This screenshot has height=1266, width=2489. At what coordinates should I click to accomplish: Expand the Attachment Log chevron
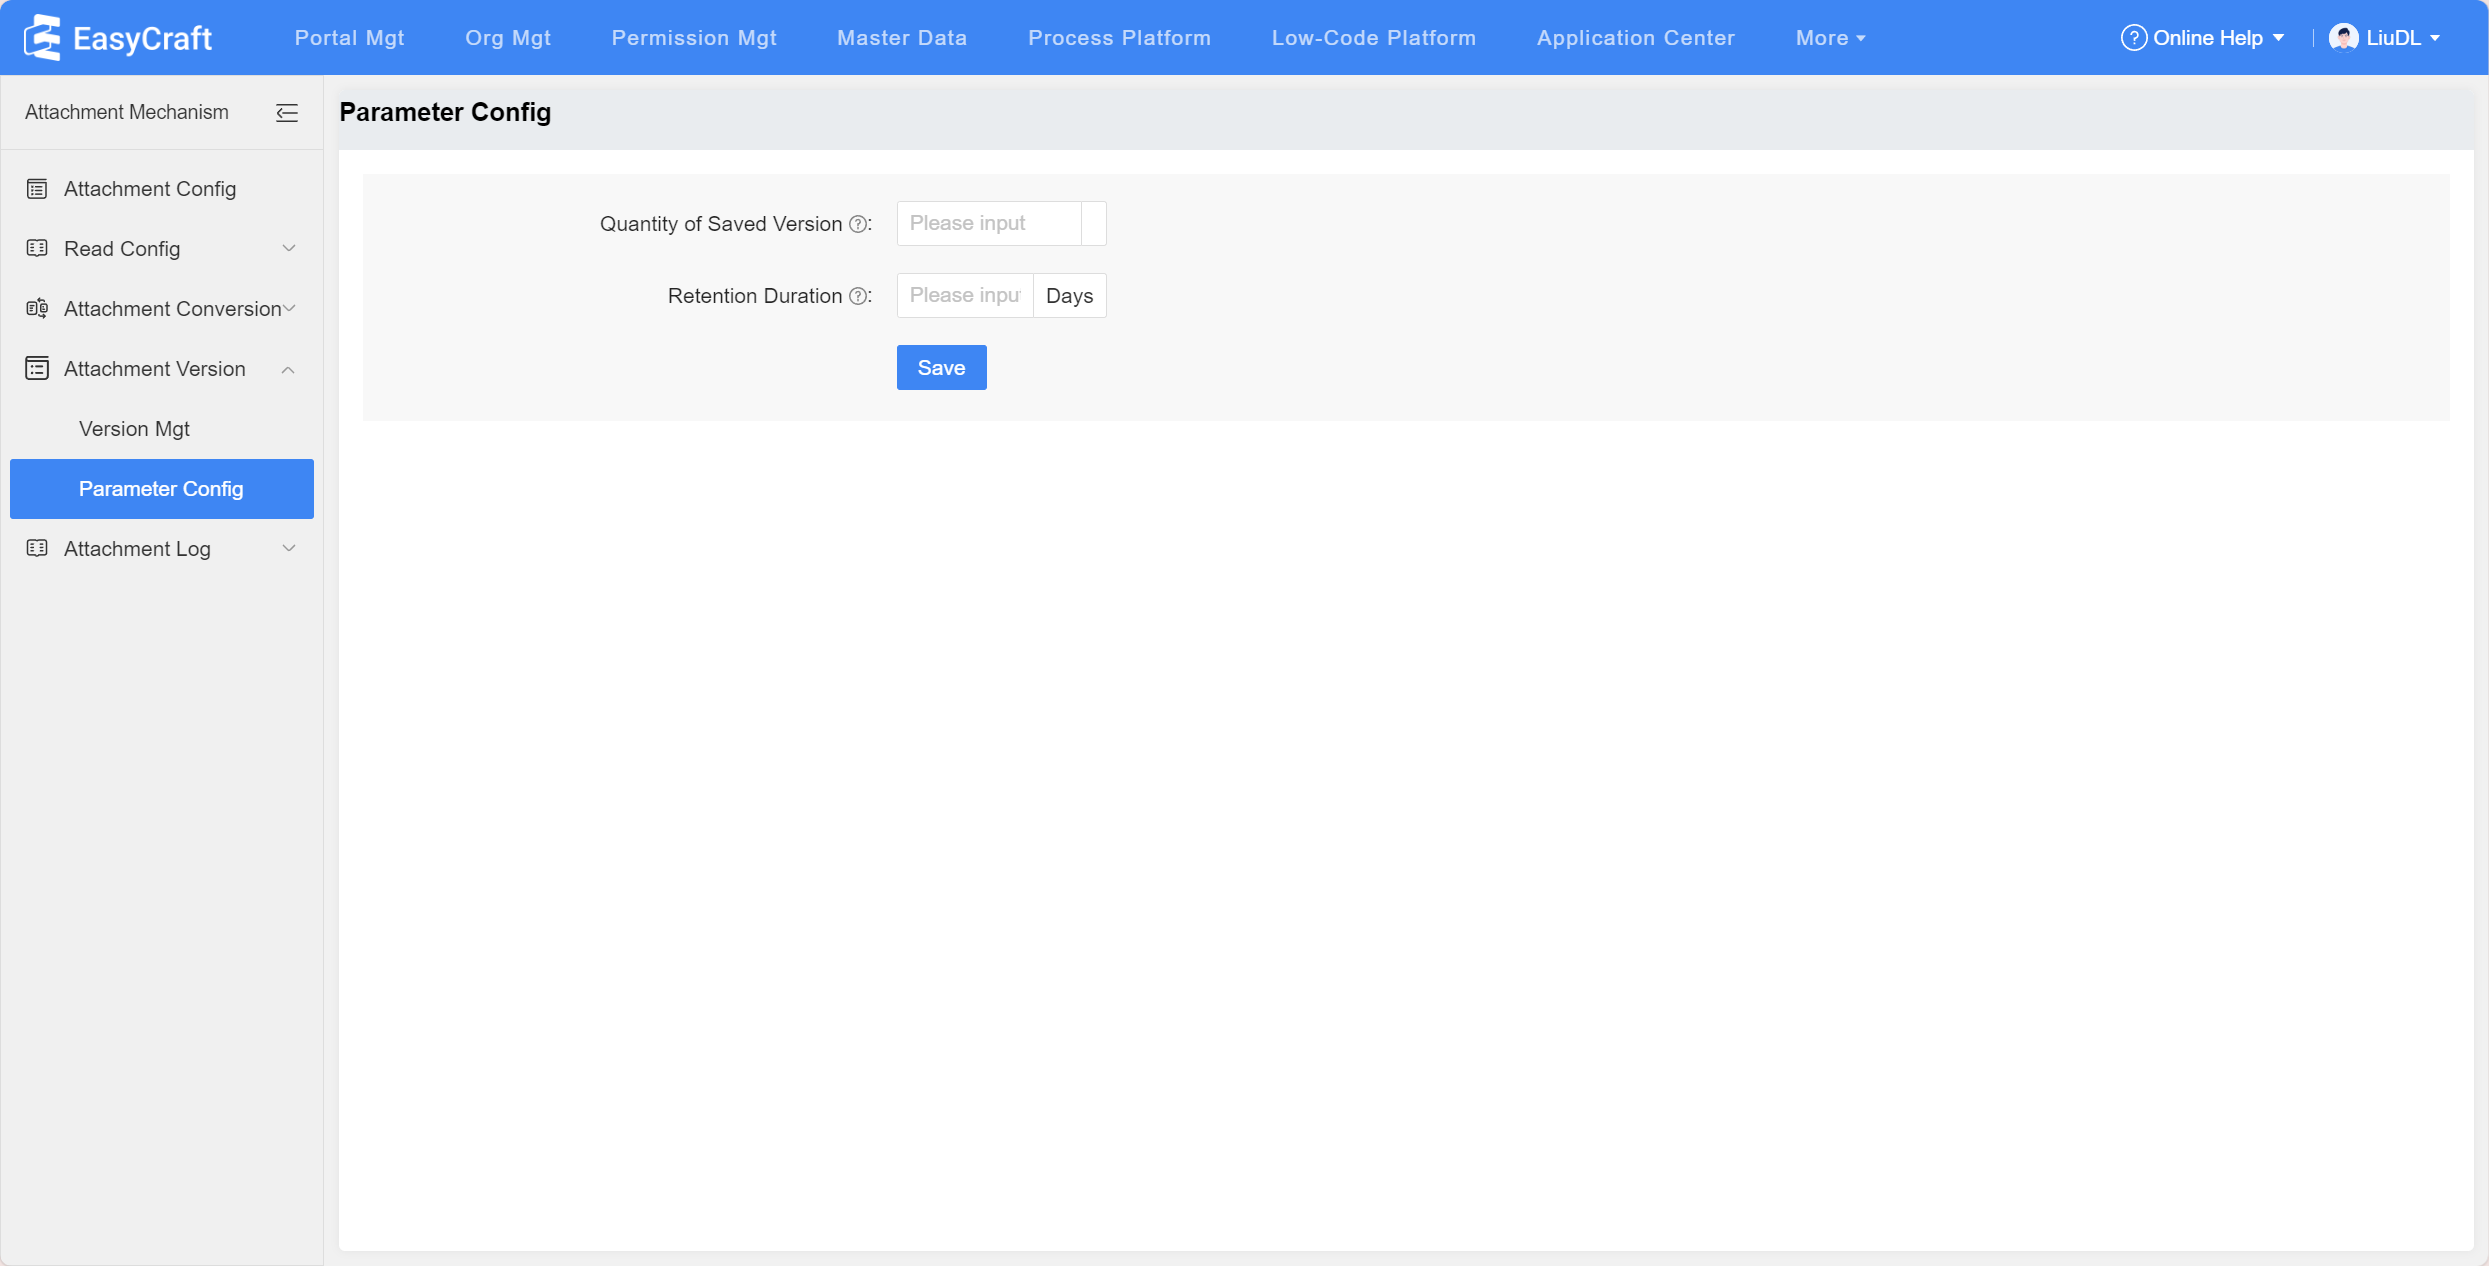coord(289,548)
